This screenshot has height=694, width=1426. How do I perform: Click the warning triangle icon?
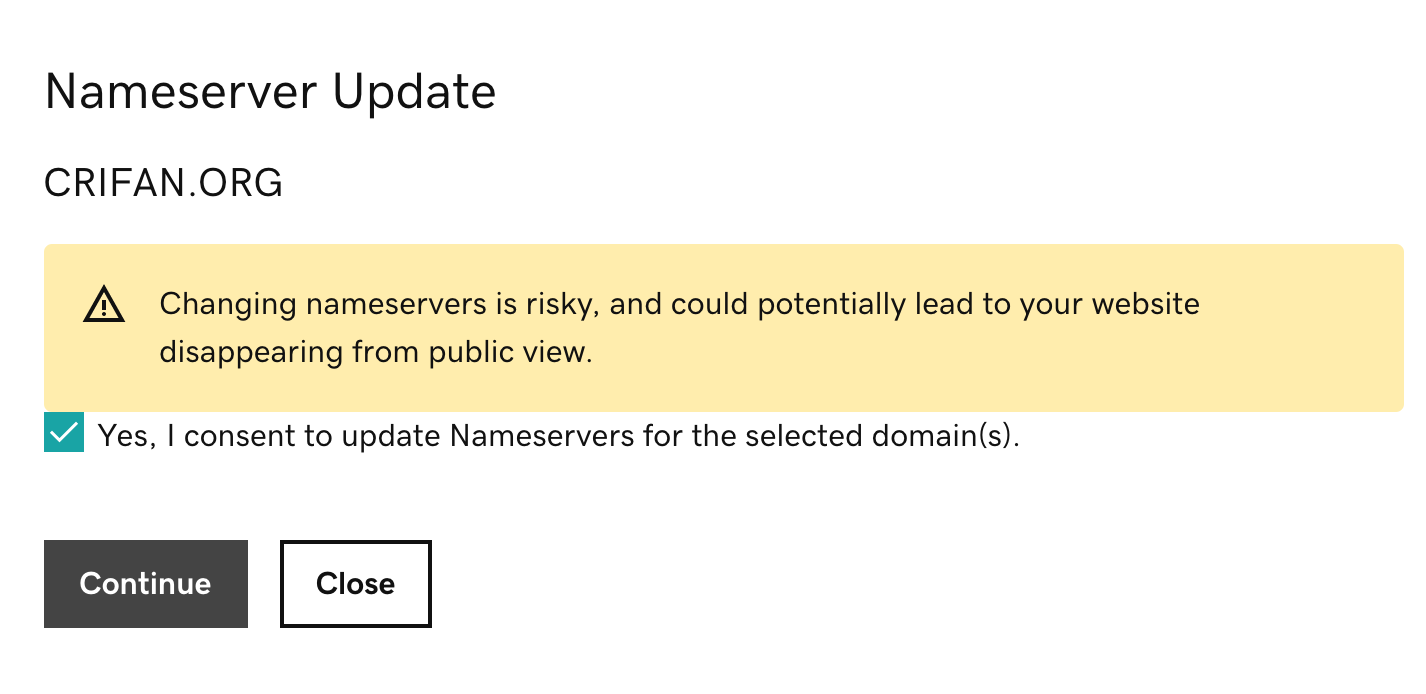coord(104,304)
